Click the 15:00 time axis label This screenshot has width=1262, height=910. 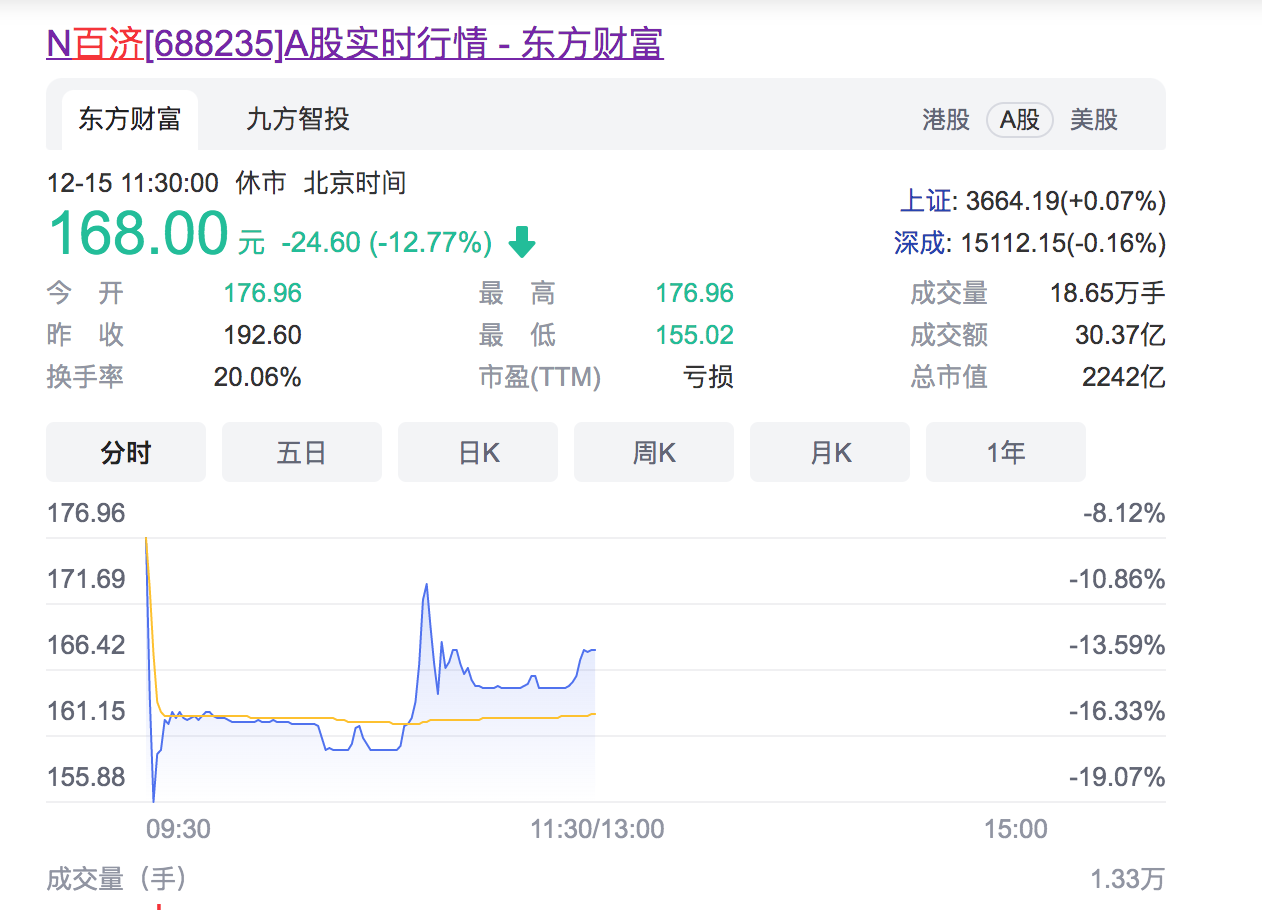click(1015, 829)
